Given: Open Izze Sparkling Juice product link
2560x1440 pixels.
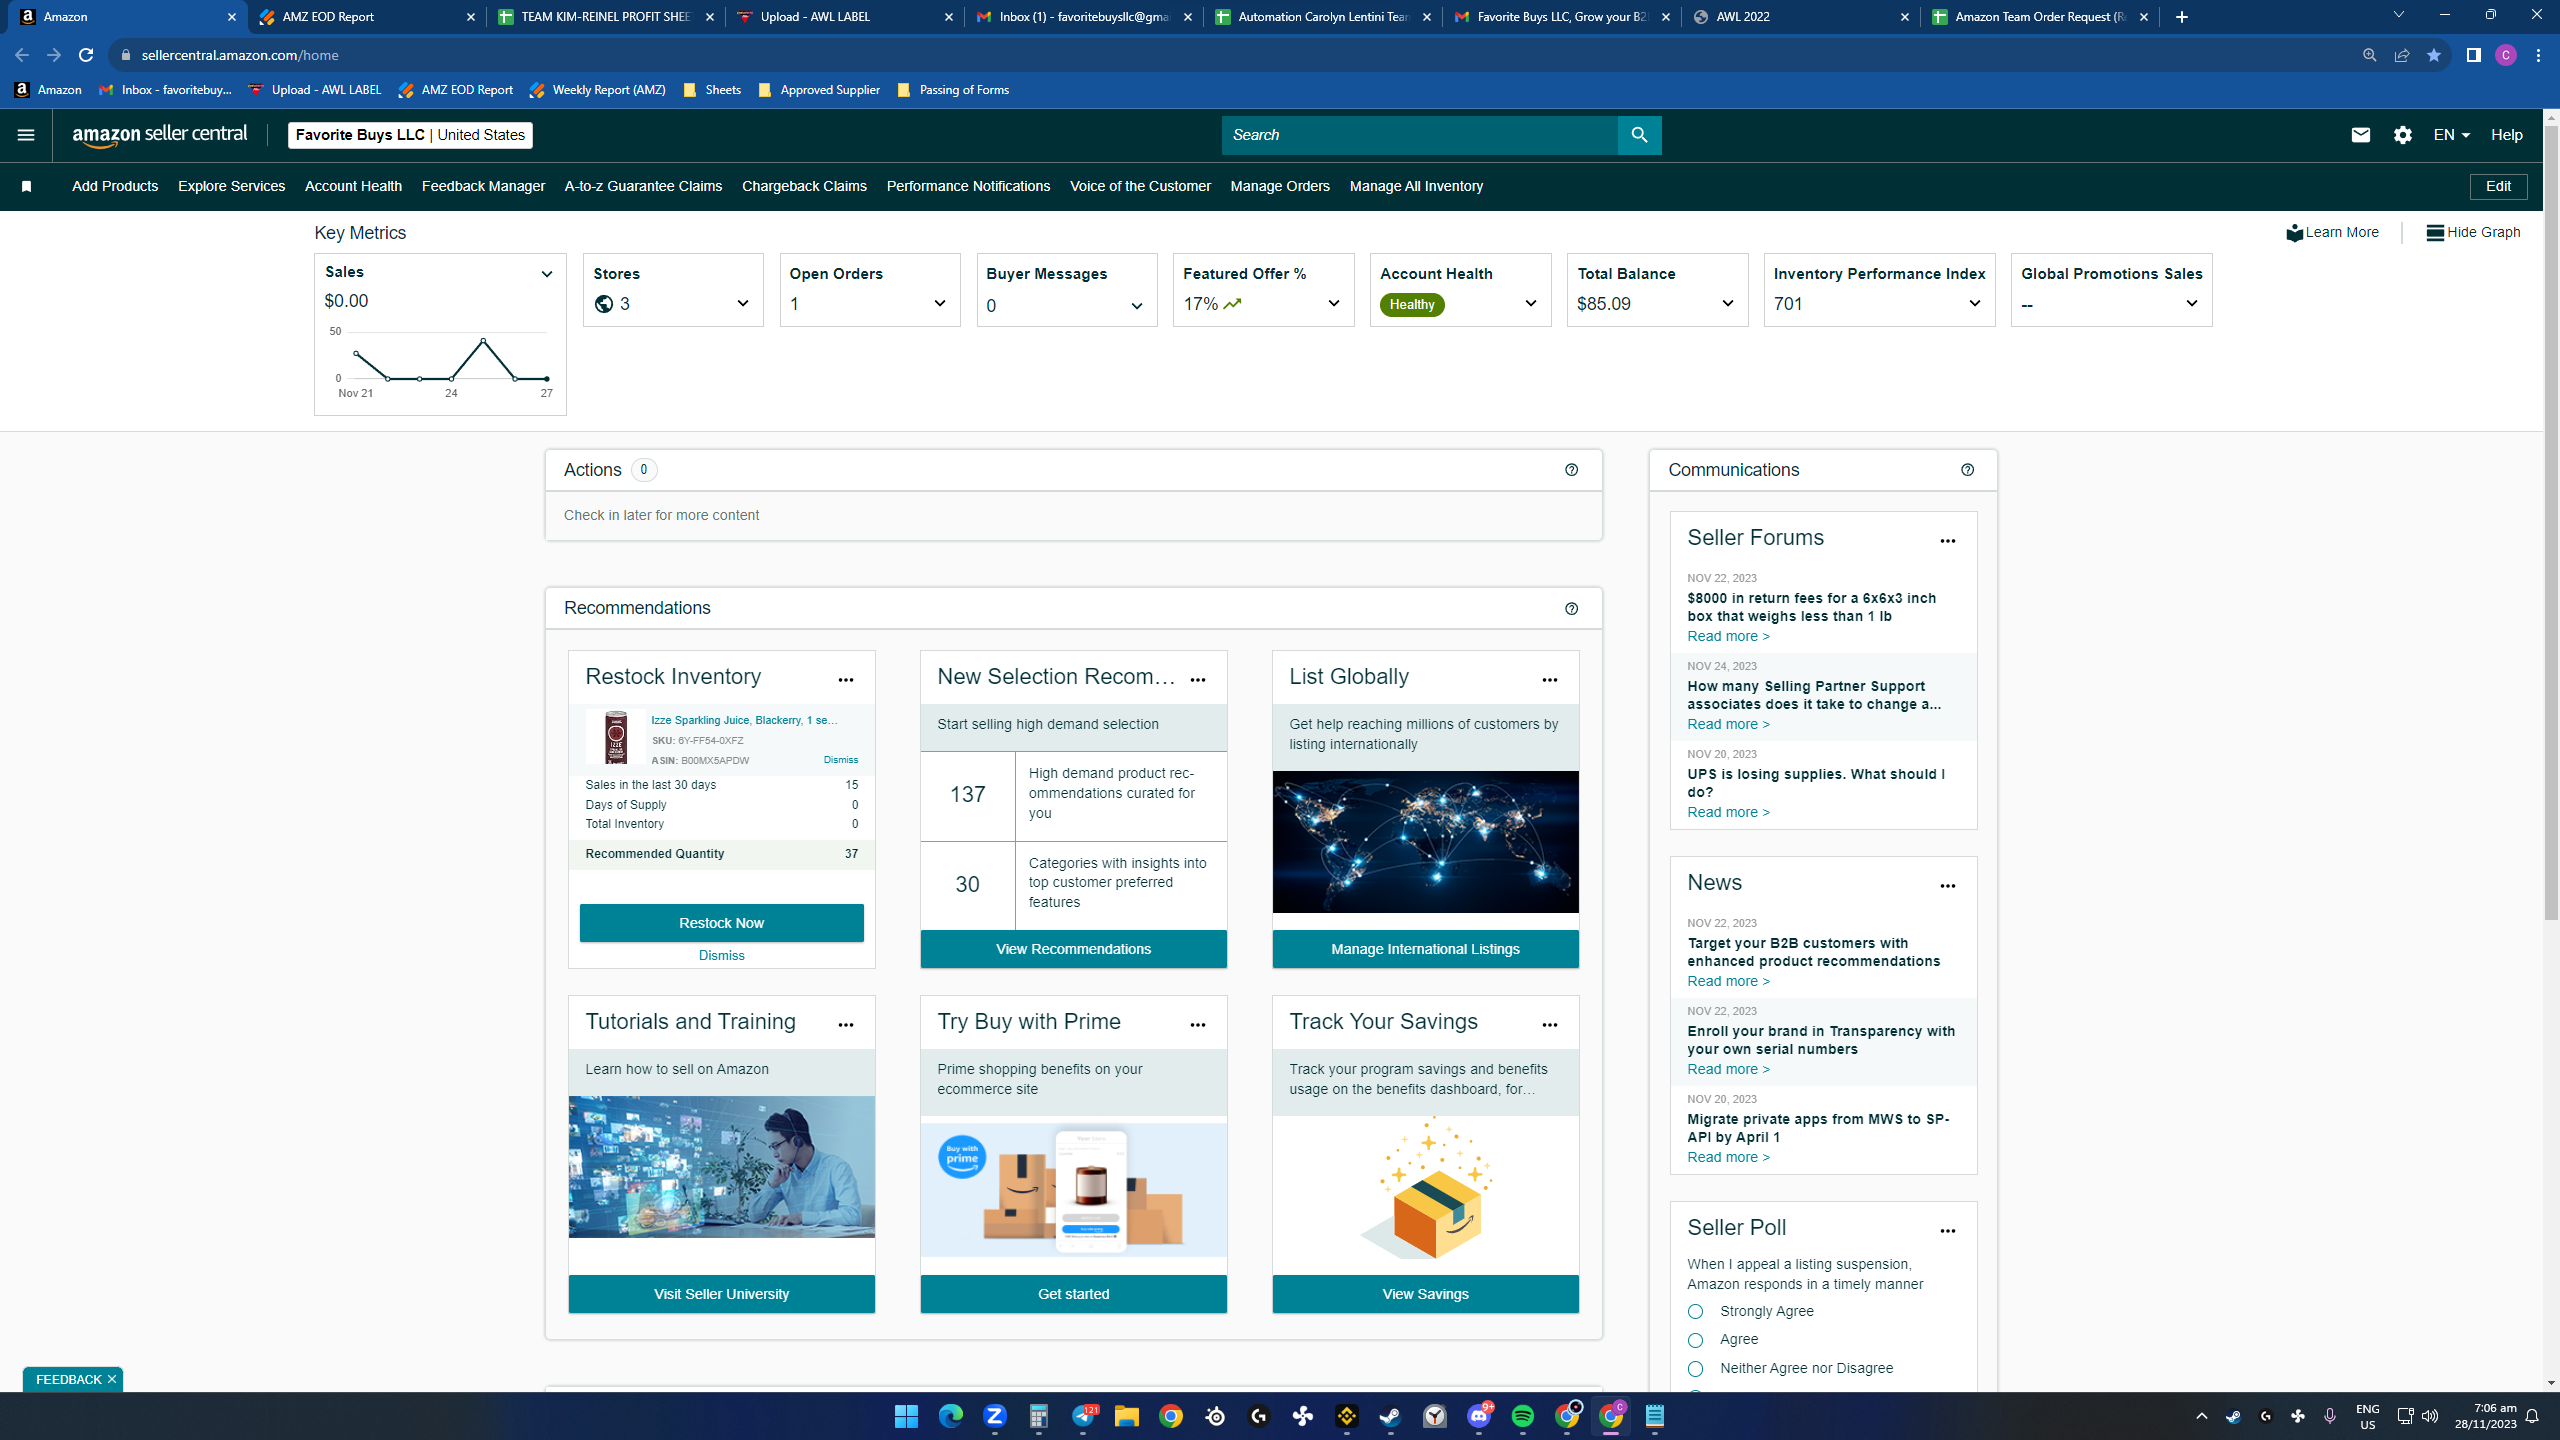Looking at the screenshot, I should [744, 720].
